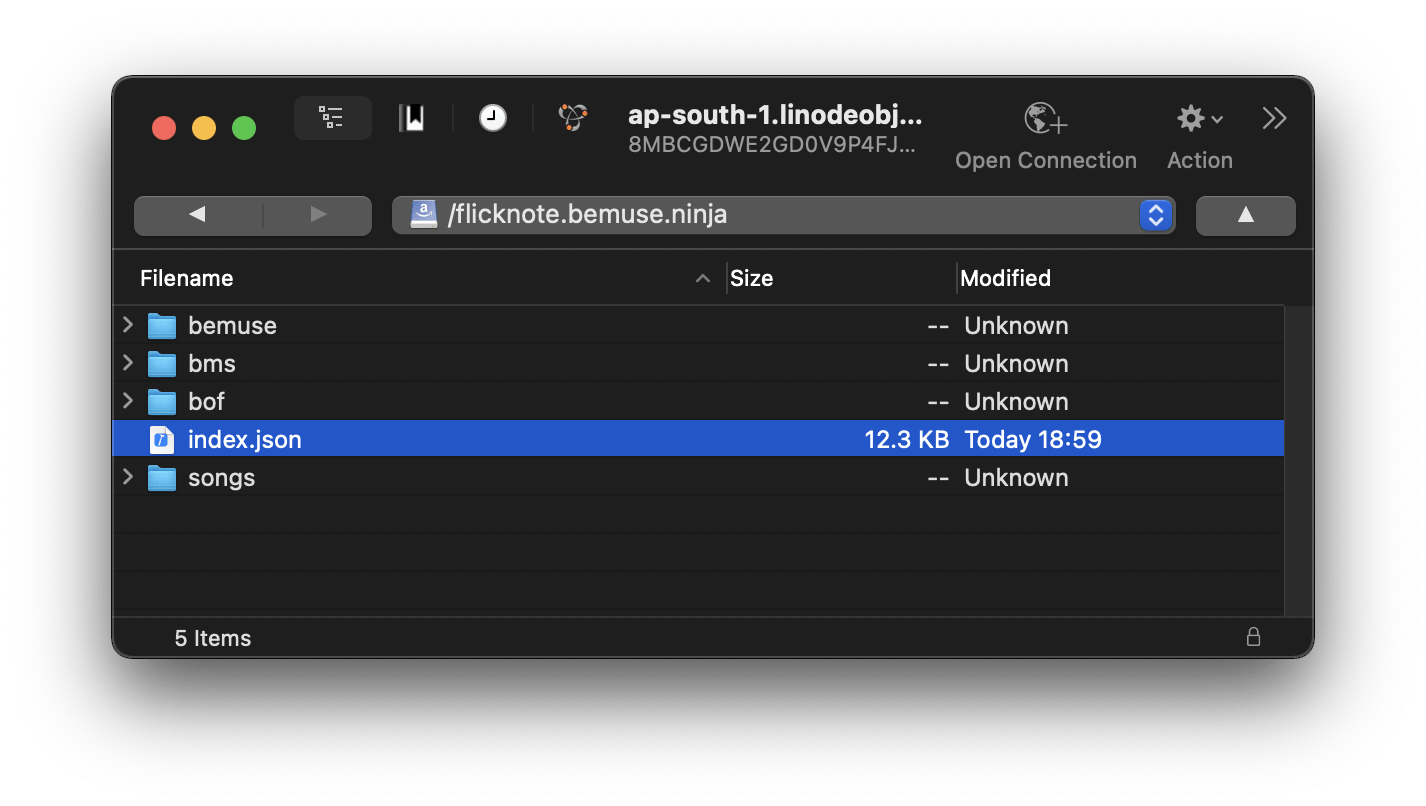Click the padlock icon in the status bar
The image size is (1426, 806).
[x=1253, y=636]
